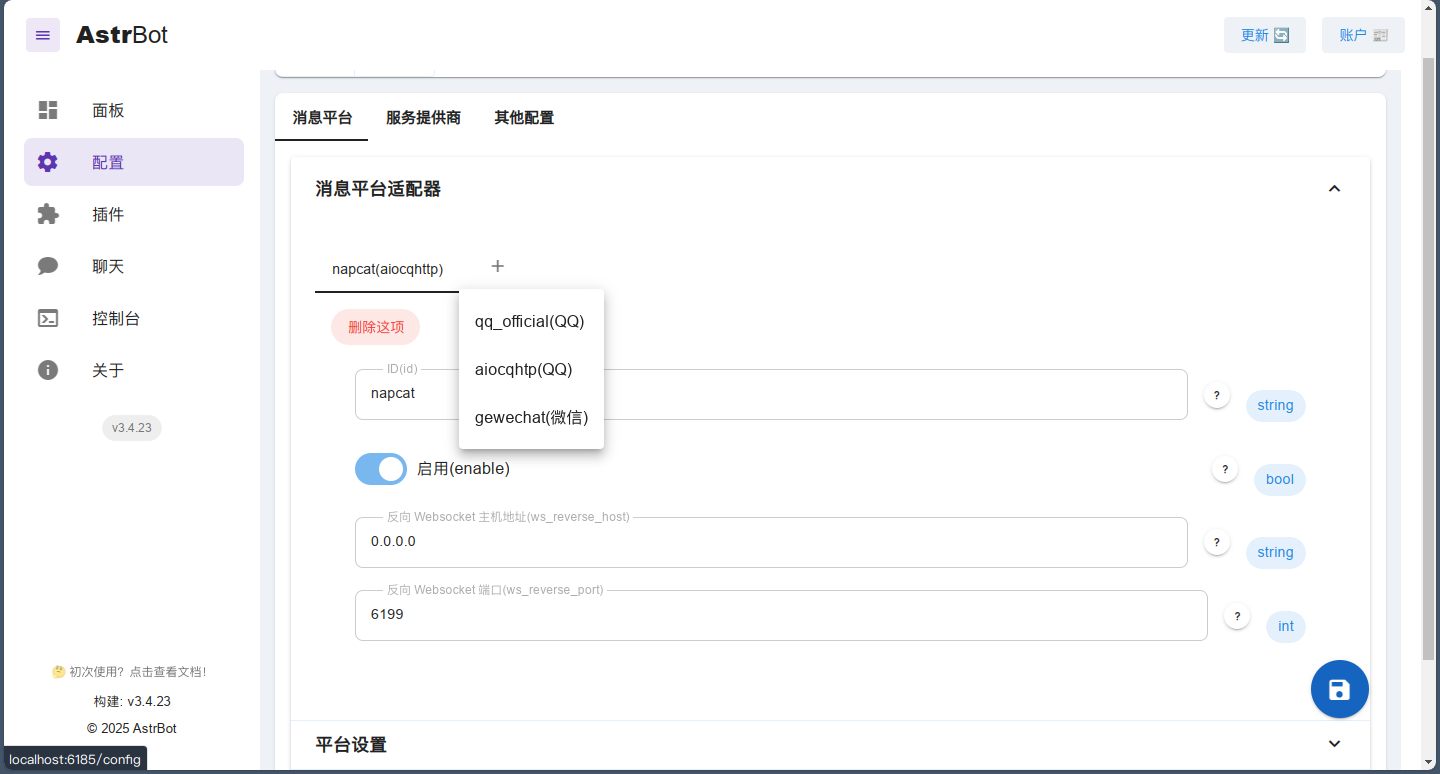Screen dimensions: 1440x774
Task: Click the 关于 info icon
Action: click(x=48, y=370)
